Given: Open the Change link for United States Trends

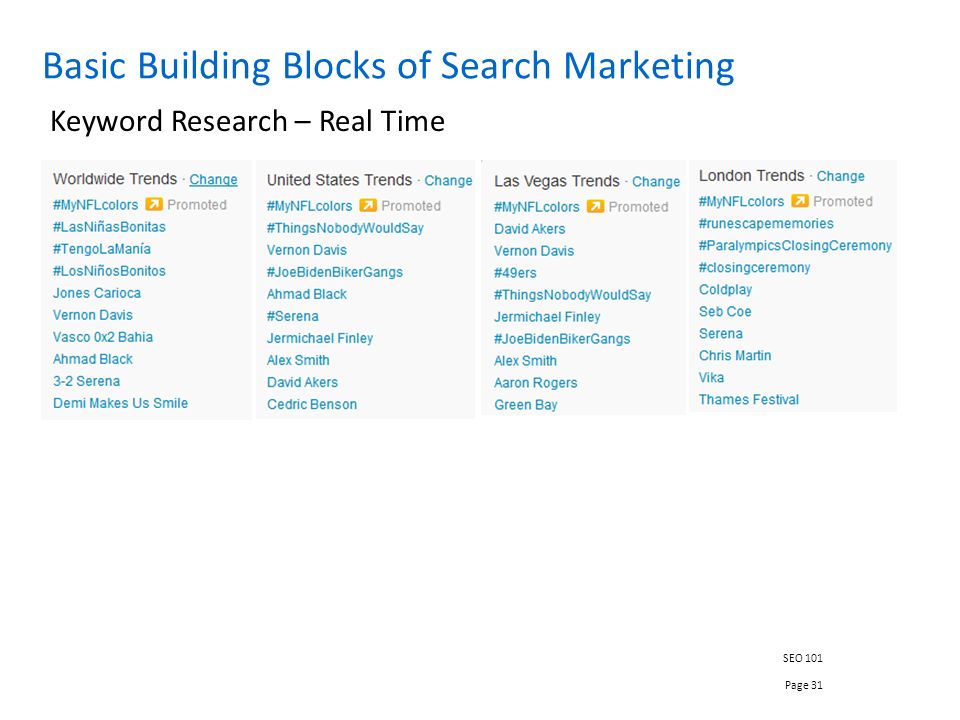Looking at the screenshot, I should [448, 181].
